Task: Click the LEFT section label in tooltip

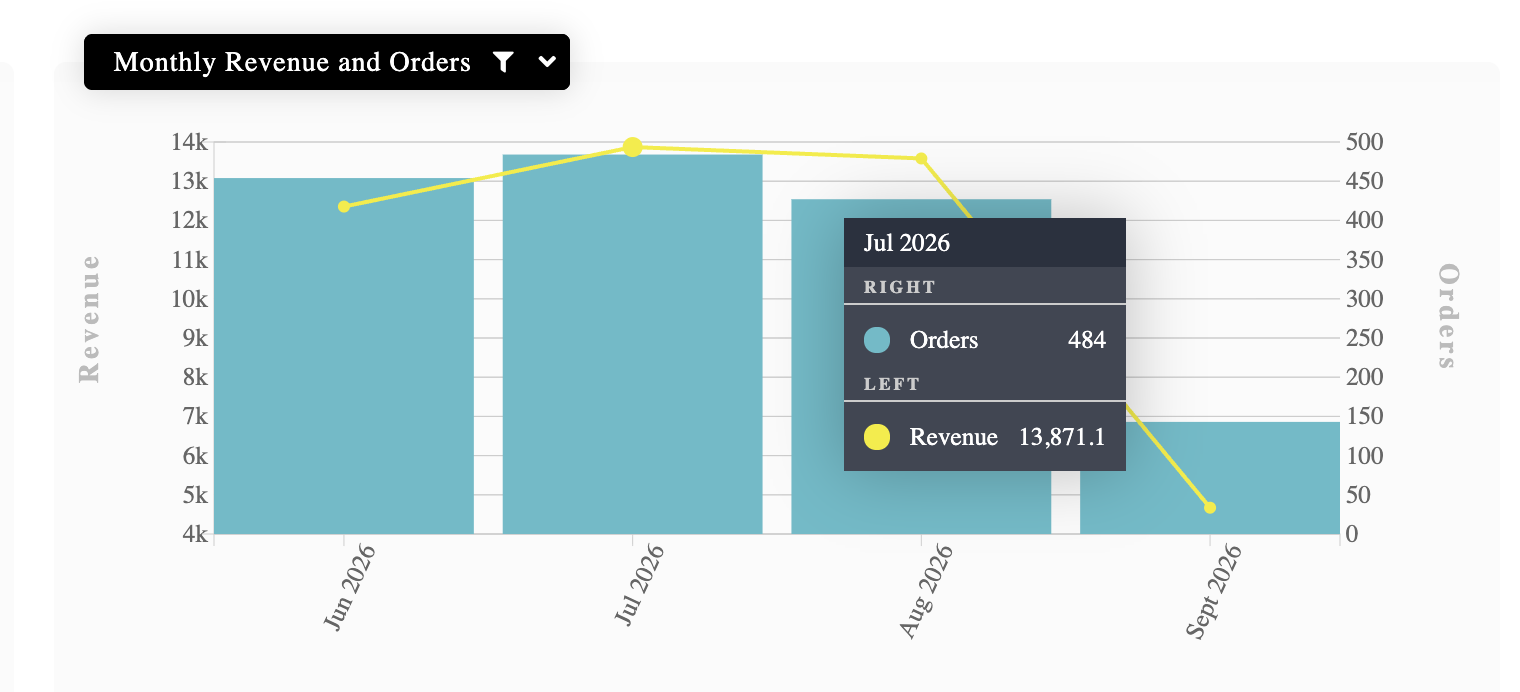Action: (892, 384)
